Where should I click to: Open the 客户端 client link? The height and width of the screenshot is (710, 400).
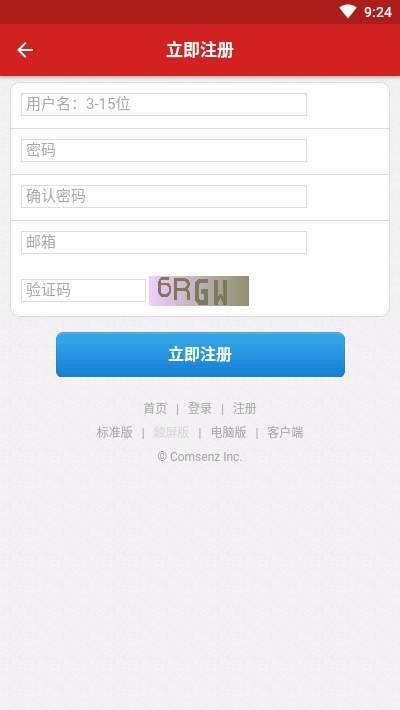click(285, 432)
